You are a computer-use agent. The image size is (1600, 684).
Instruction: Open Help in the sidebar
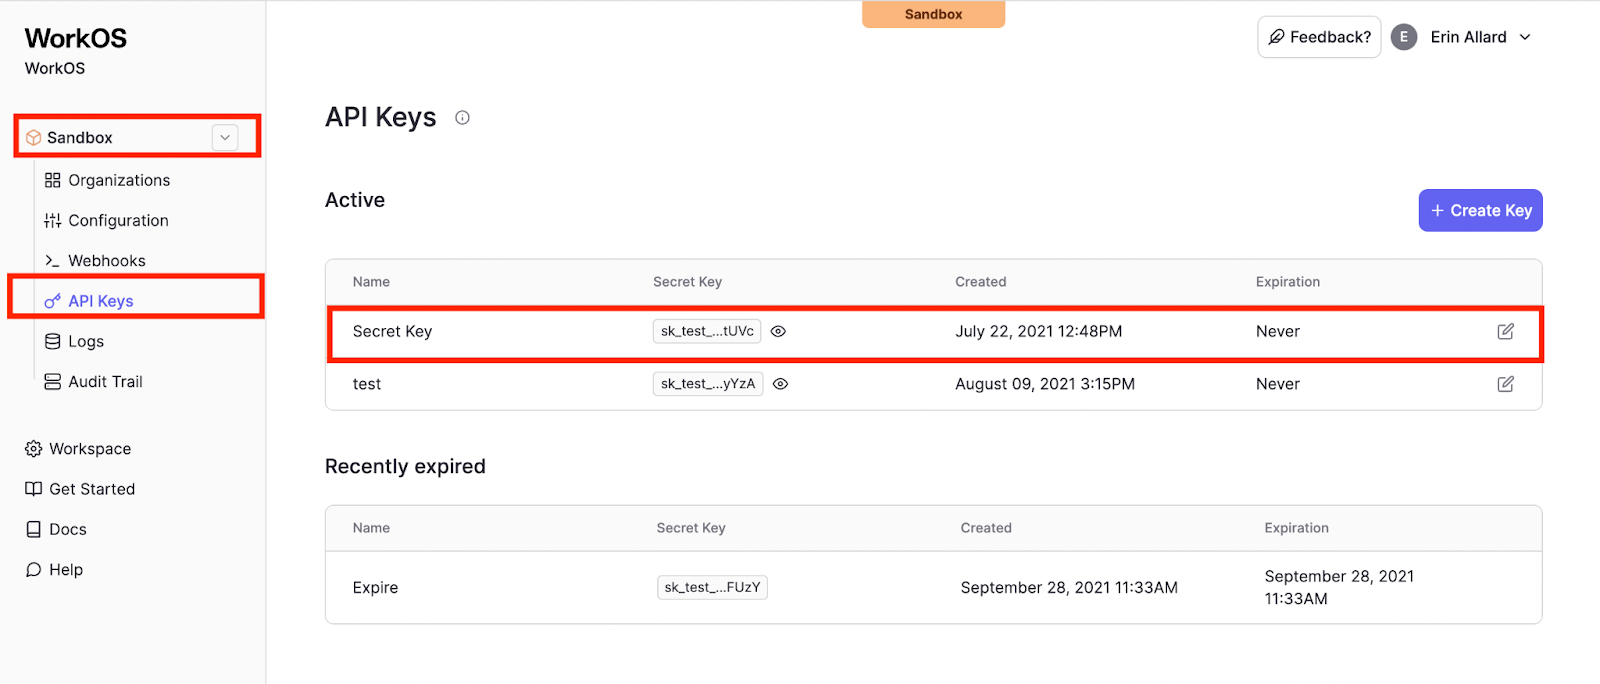(x=54, y=570)
